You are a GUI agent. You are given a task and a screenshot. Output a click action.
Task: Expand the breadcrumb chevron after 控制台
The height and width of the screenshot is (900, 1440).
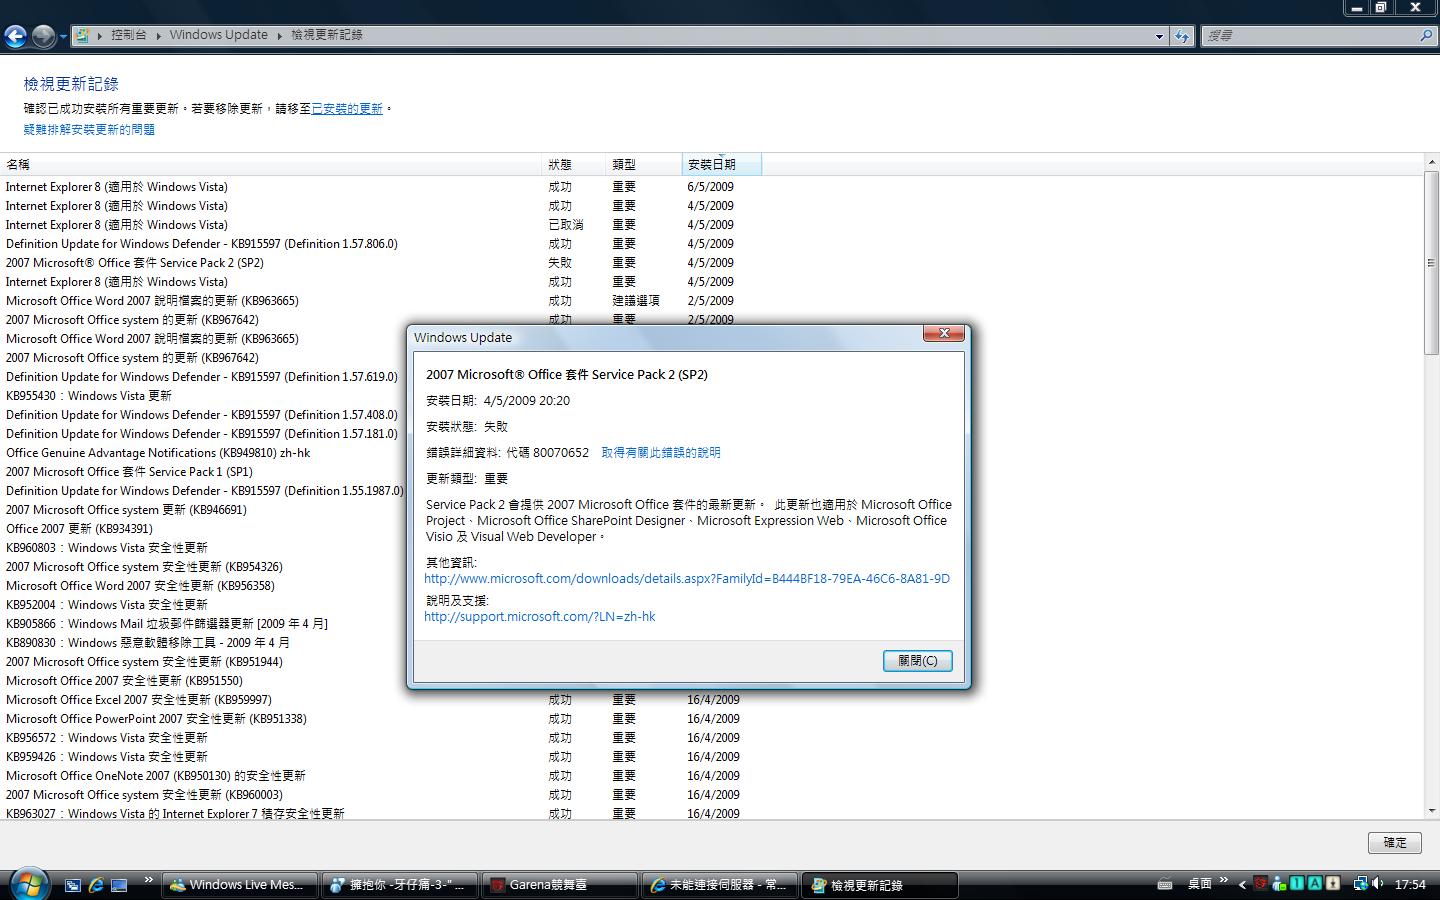[x=158, y=35]
